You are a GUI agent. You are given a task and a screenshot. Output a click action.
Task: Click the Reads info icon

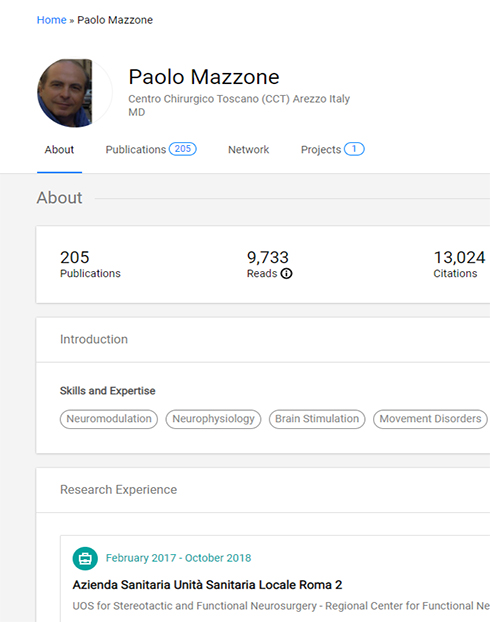[286, 274]
